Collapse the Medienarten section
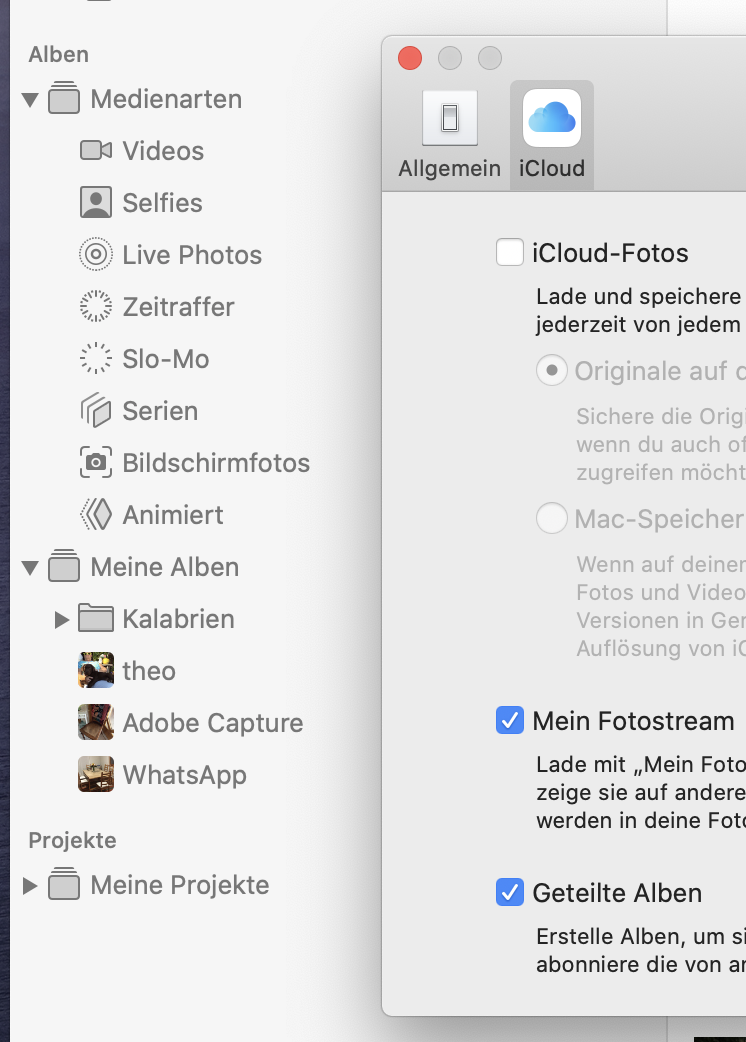This screenshot has width=746, height=1042. [x=30, y=100]
